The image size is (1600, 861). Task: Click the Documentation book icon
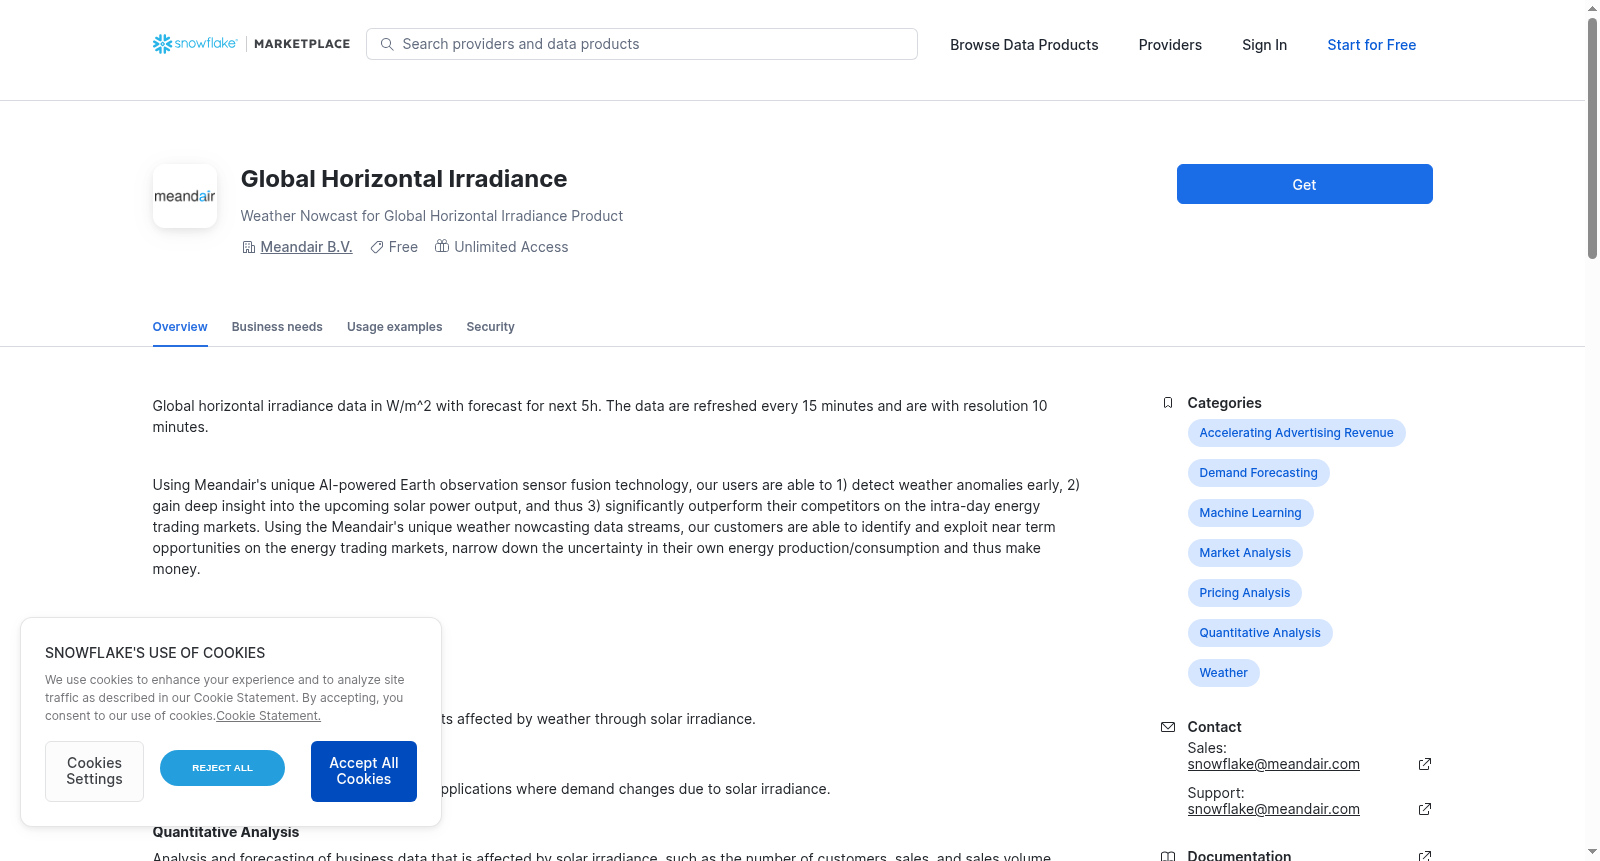click(1168, 856)
